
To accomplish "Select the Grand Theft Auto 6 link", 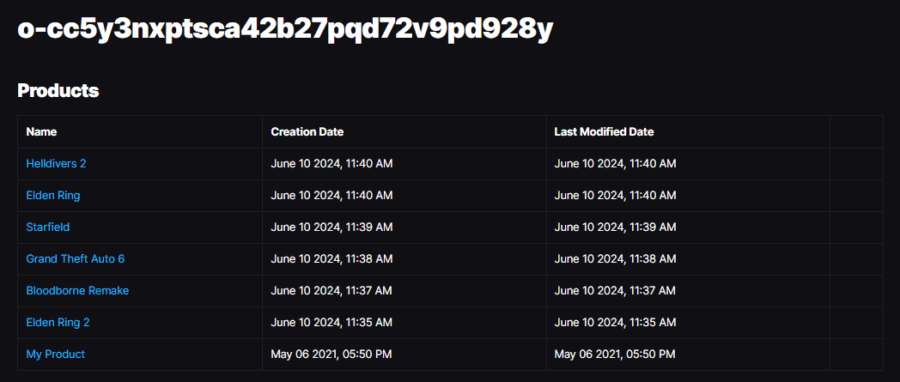I will coord(75,259).
